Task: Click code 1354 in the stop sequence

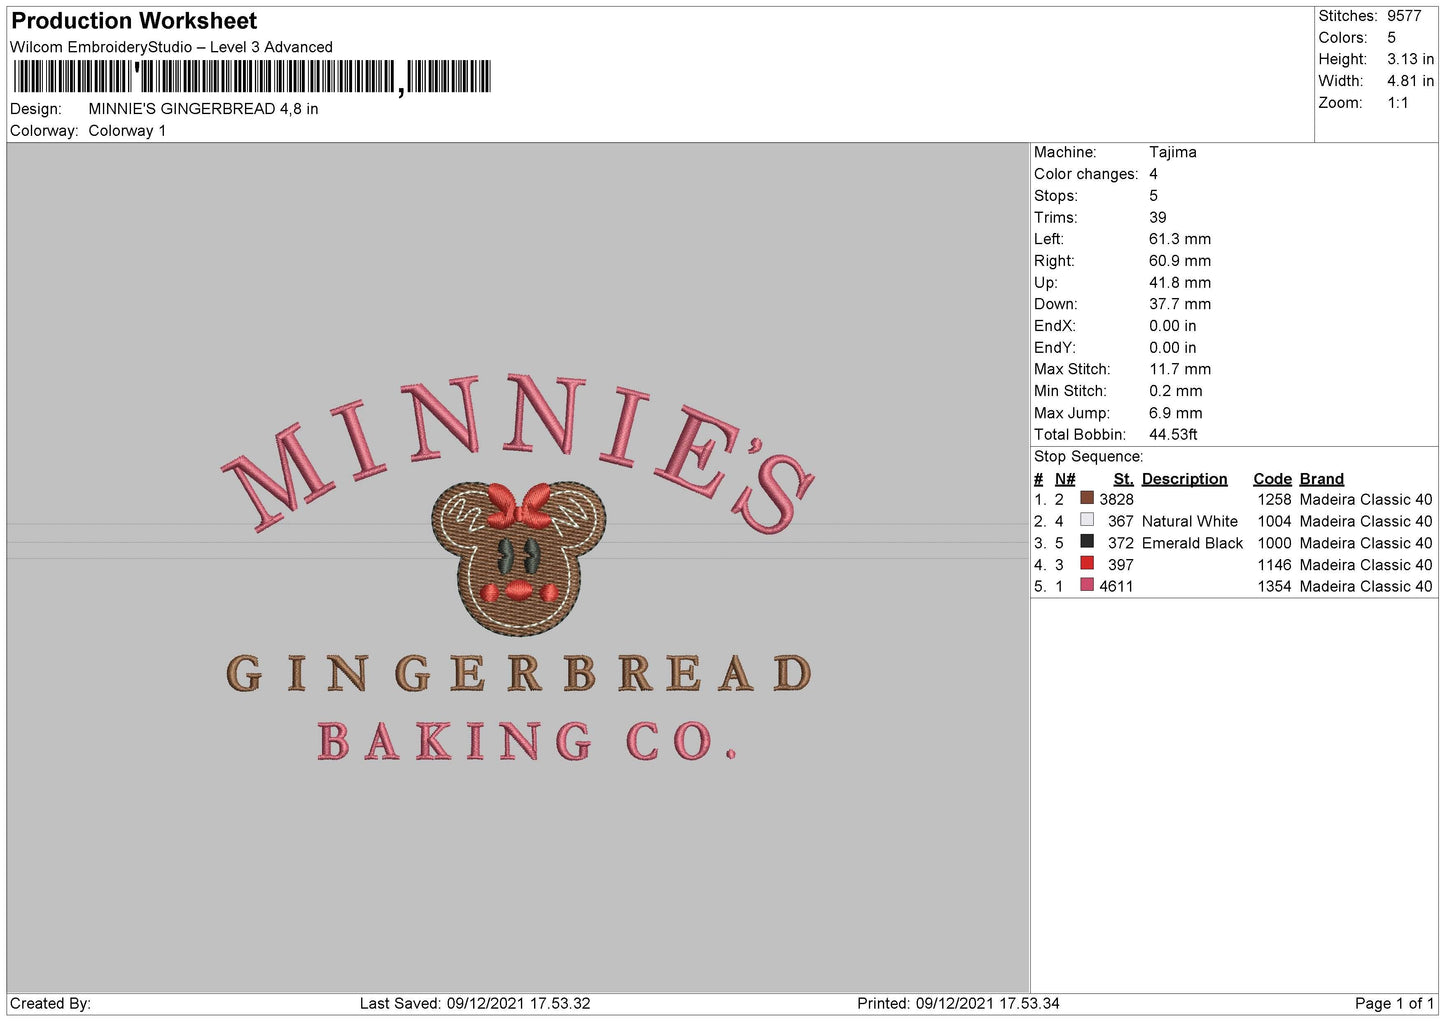Action: click(1274, 586)
